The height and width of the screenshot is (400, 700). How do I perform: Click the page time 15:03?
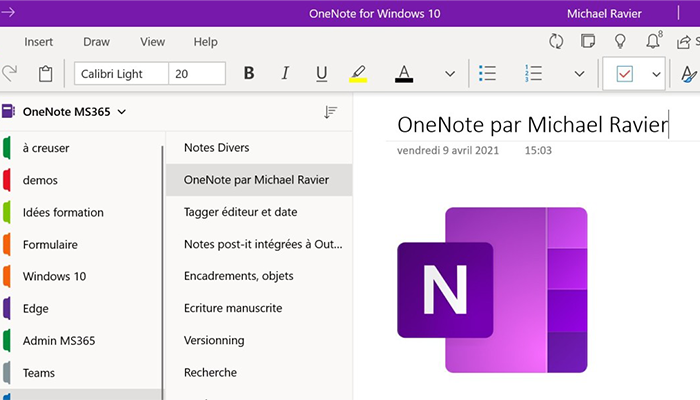(538, 150)
